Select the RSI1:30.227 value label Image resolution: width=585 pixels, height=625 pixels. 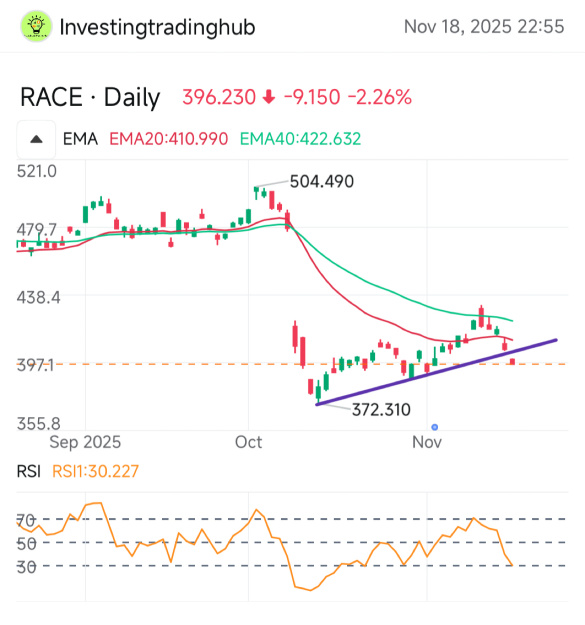pyautogui.click(x=95, y=472)
